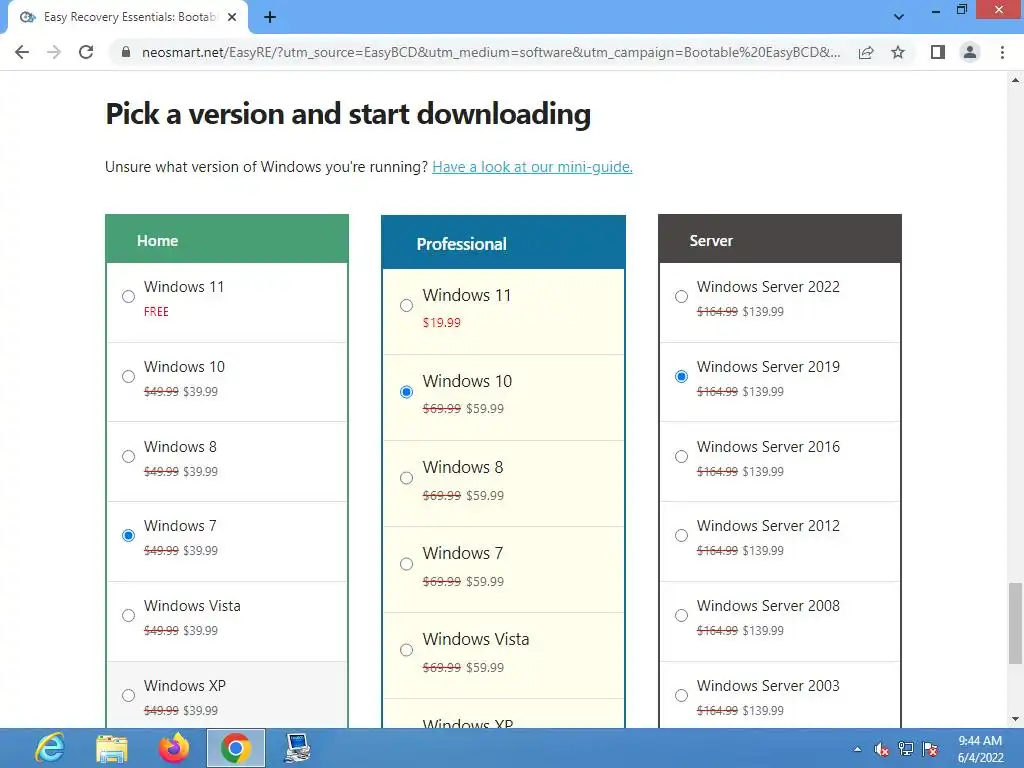Go back to the previous page
The image size is (1024, 768).
tap(22, 52)
